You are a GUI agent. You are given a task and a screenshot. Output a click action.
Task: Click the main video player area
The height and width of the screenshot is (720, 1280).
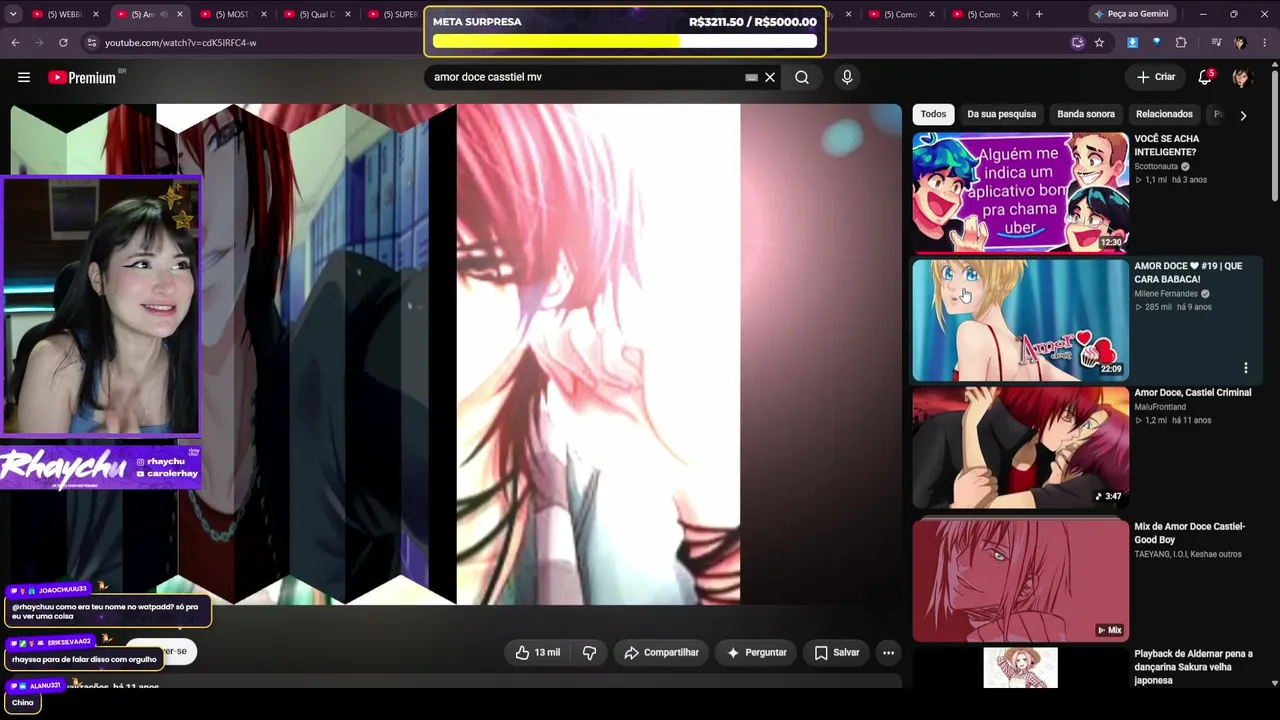(x=456, y=354)
